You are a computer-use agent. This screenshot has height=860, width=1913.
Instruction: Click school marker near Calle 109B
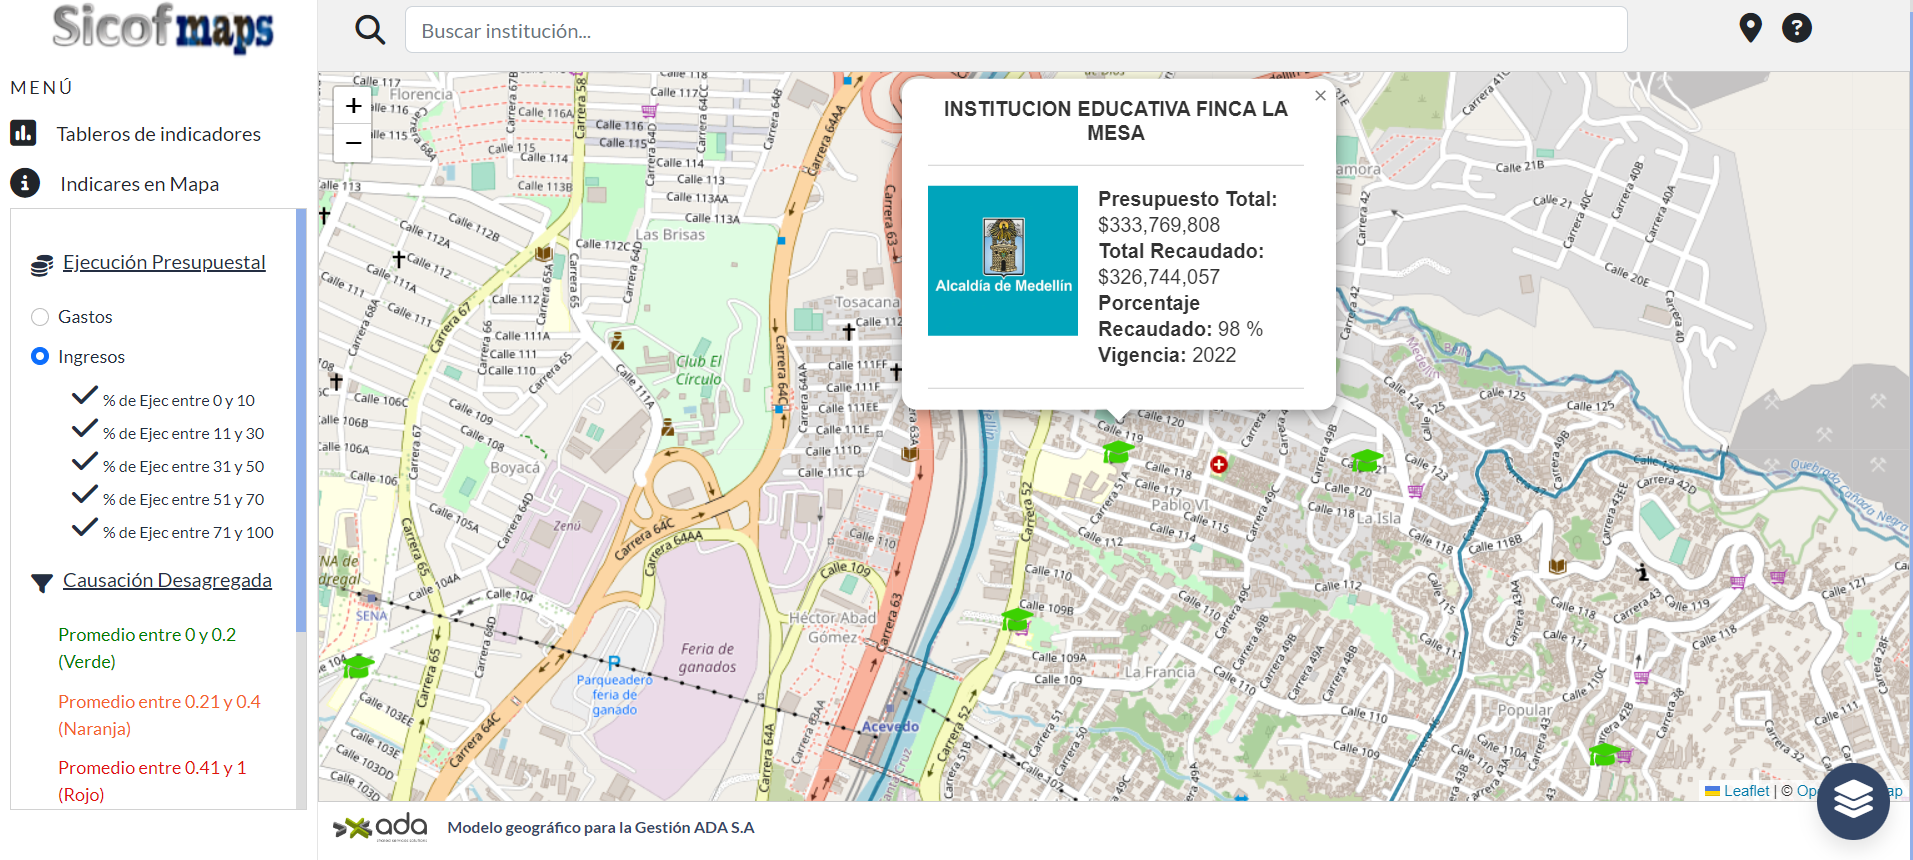(x=1016, y=620)
